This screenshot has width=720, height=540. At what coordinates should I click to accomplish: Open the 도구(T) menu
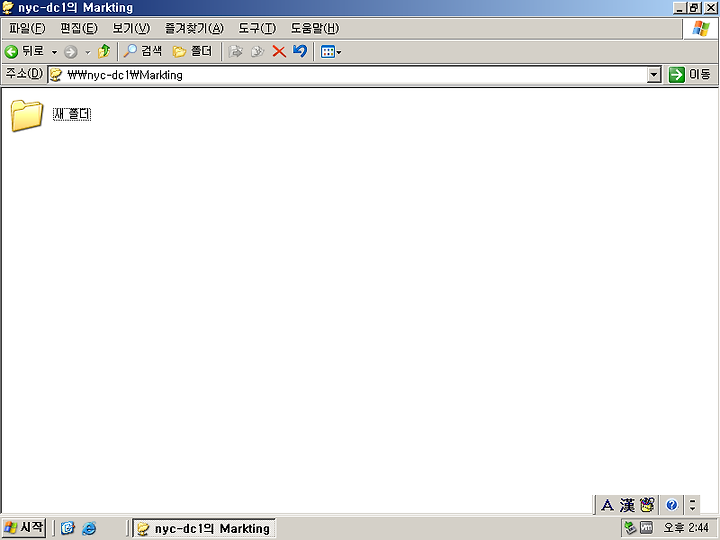pyautogui.click(x=257, y=28)
